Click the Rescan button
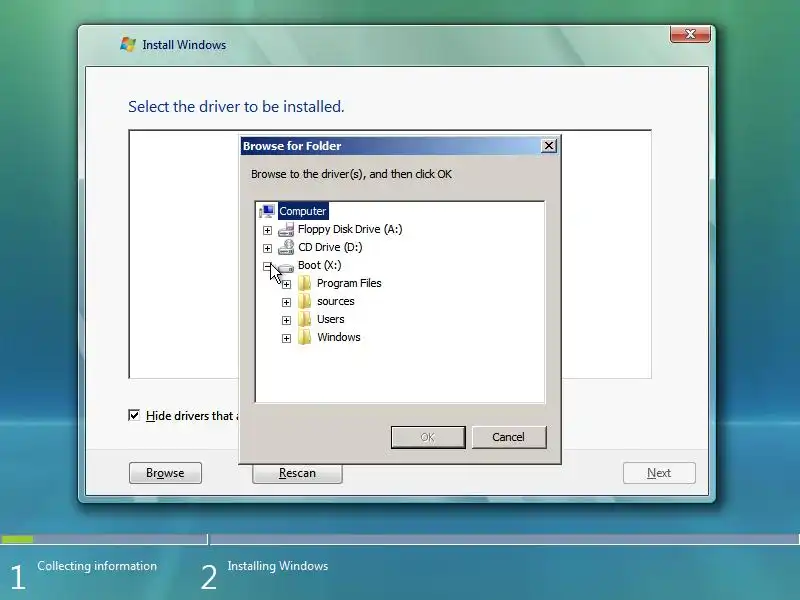 click(x=297, y=473)
